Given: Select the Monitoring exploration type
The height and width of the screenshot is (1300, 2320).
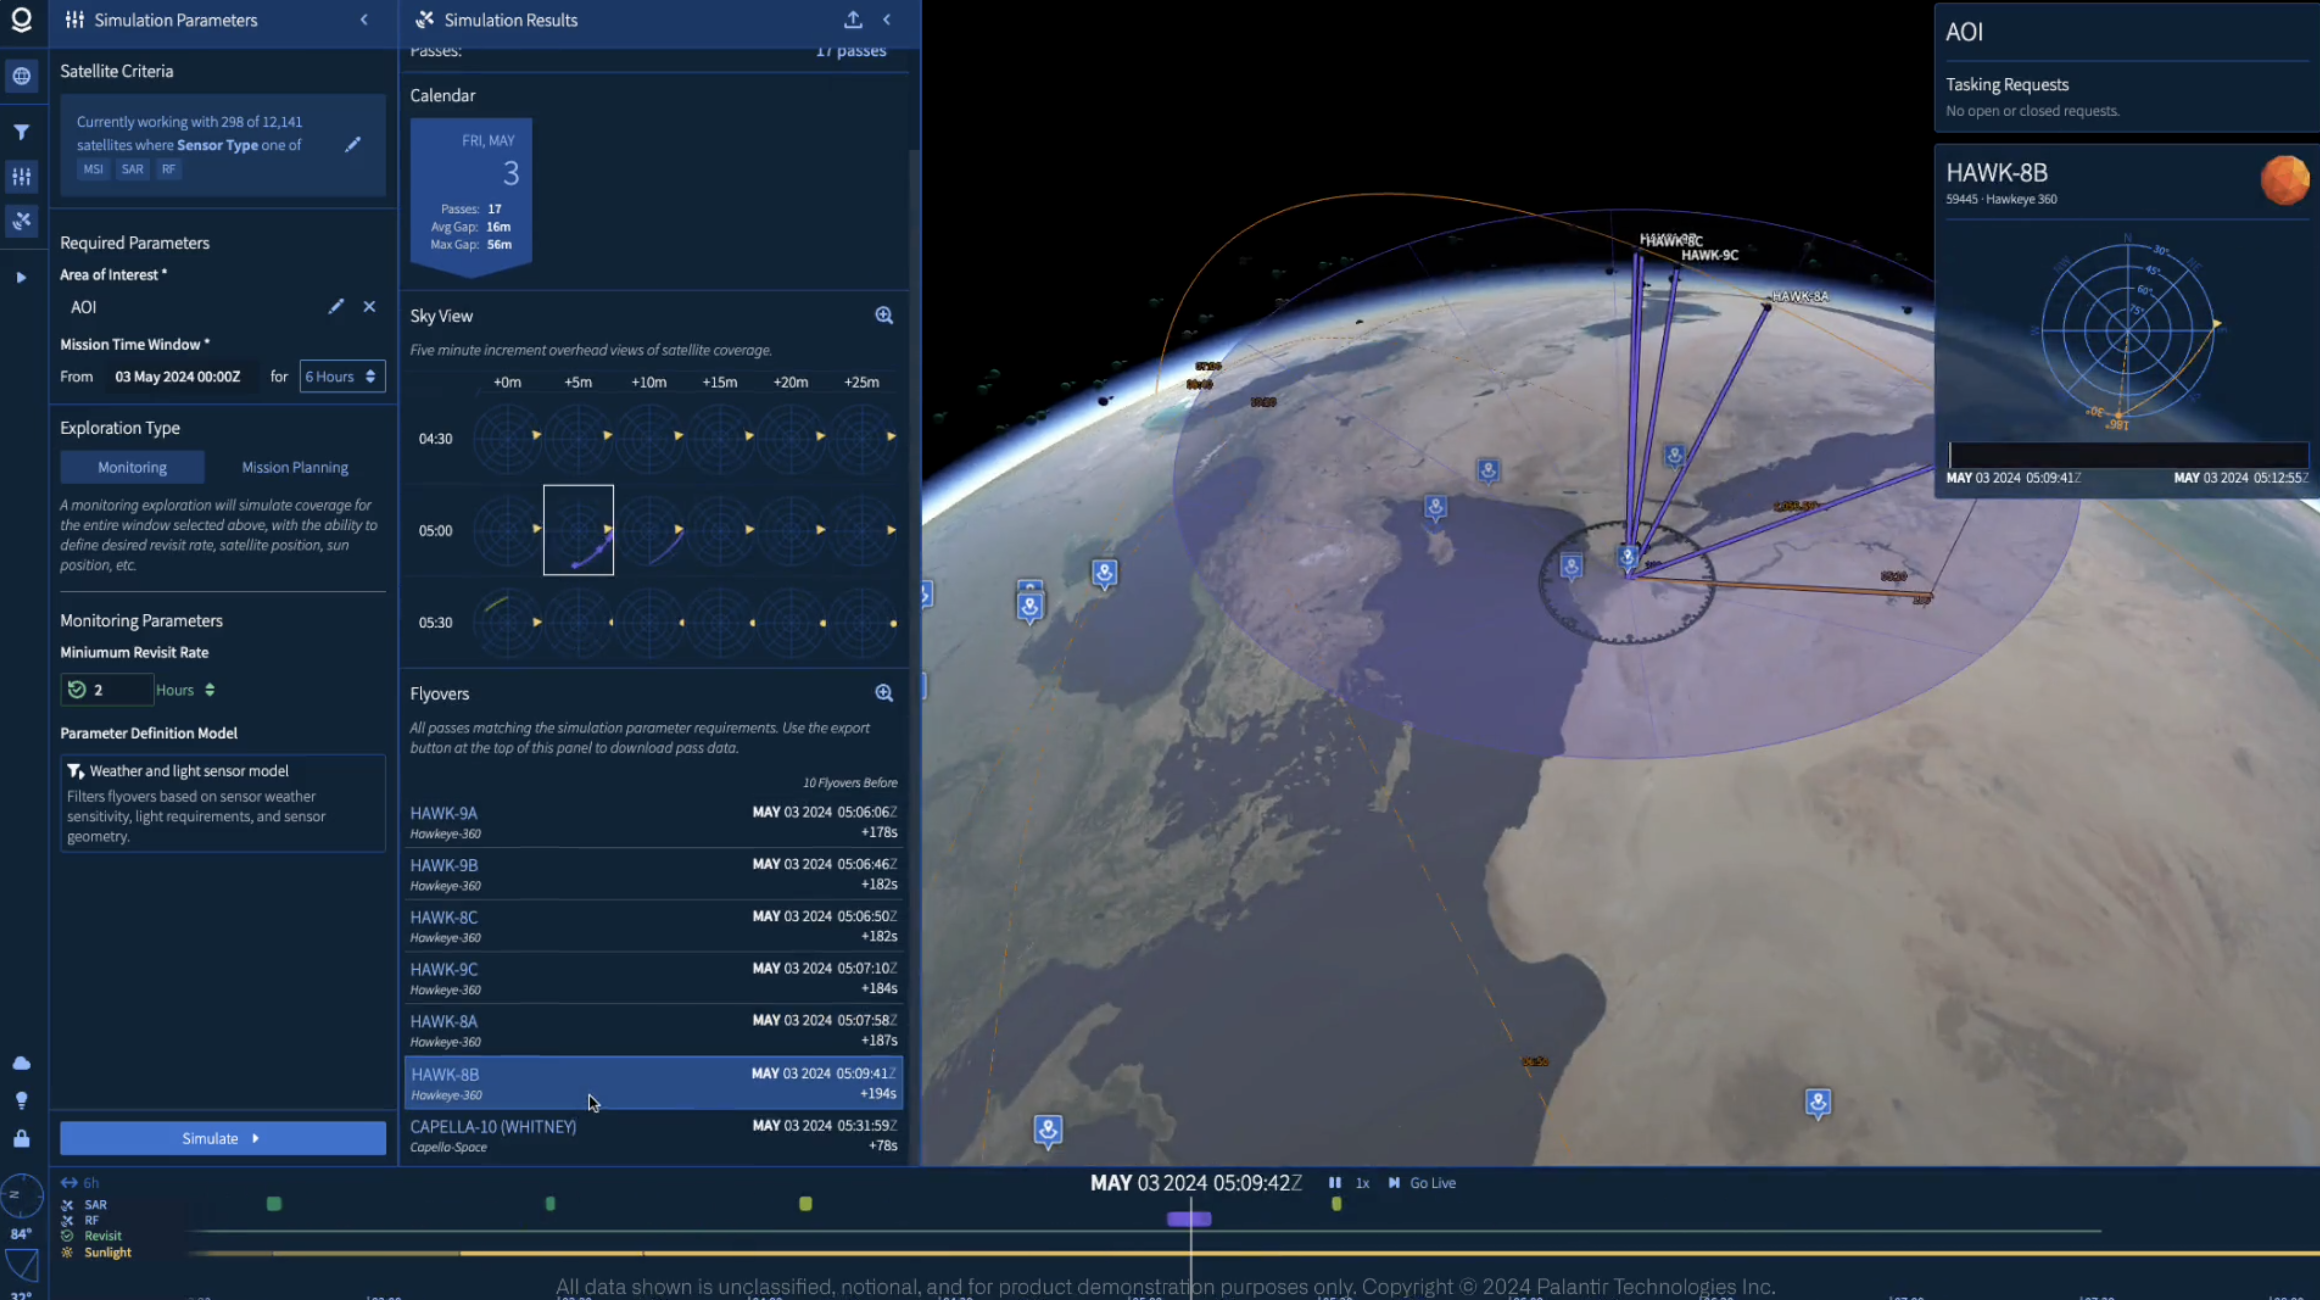Looking at the screenshot, I should tap(132, 467).
